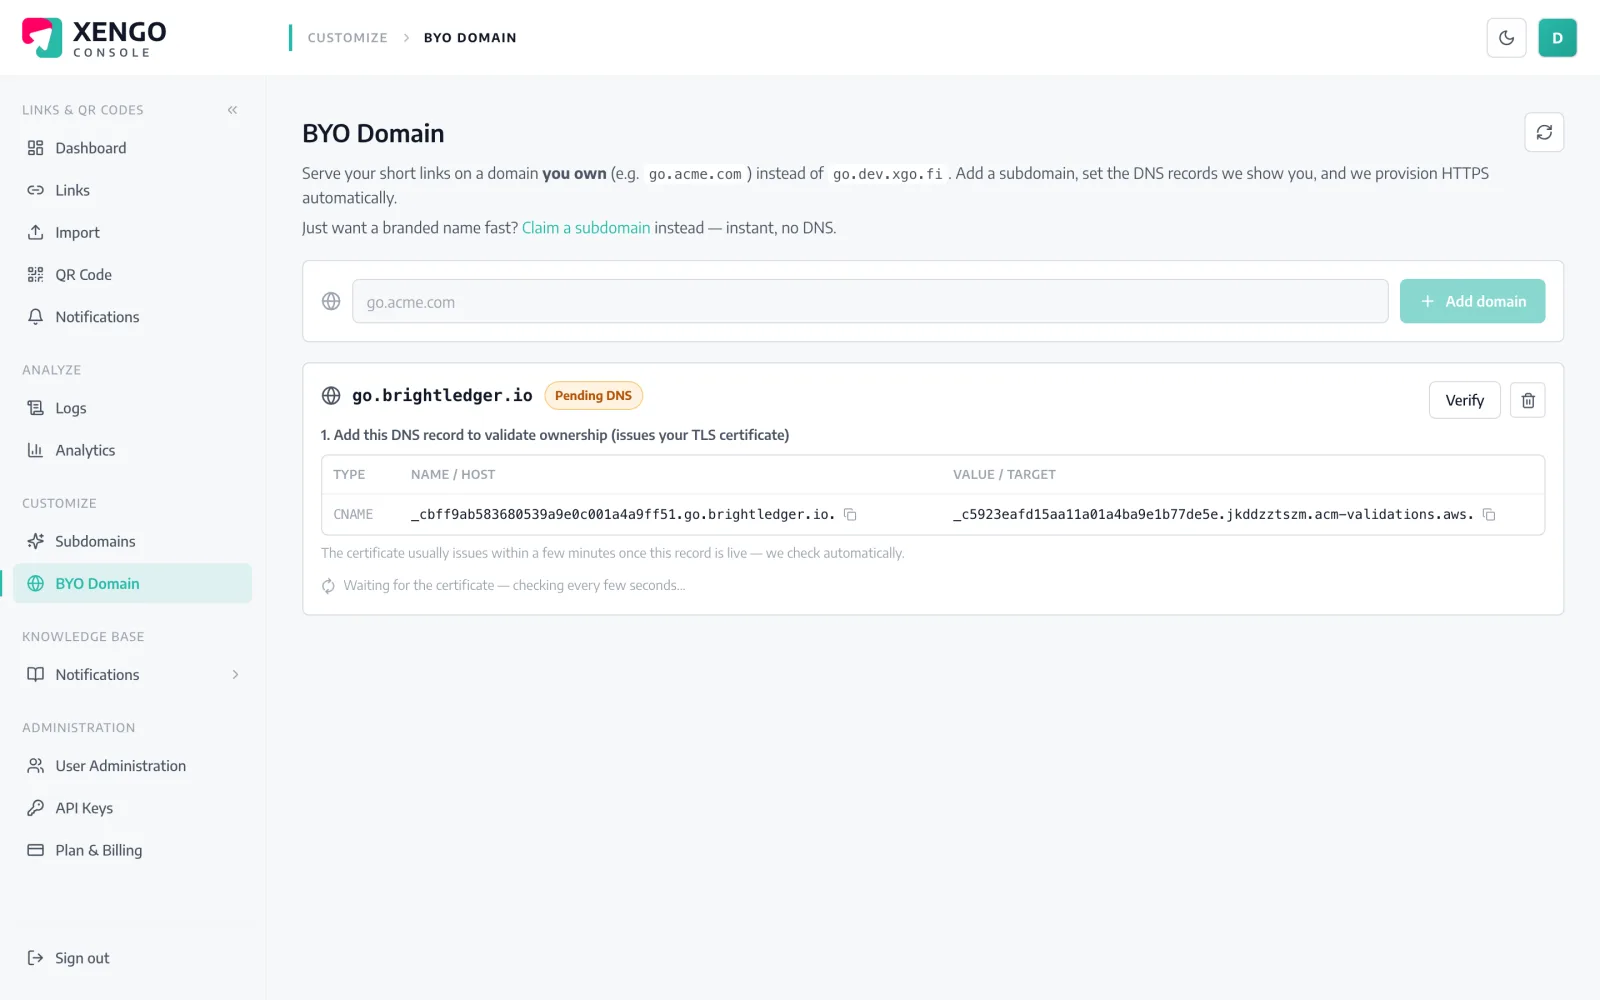Viewport: 1600px width, 1000px height.
Task: Follow the Claim a subdomain link
Action: pos(586,228)
